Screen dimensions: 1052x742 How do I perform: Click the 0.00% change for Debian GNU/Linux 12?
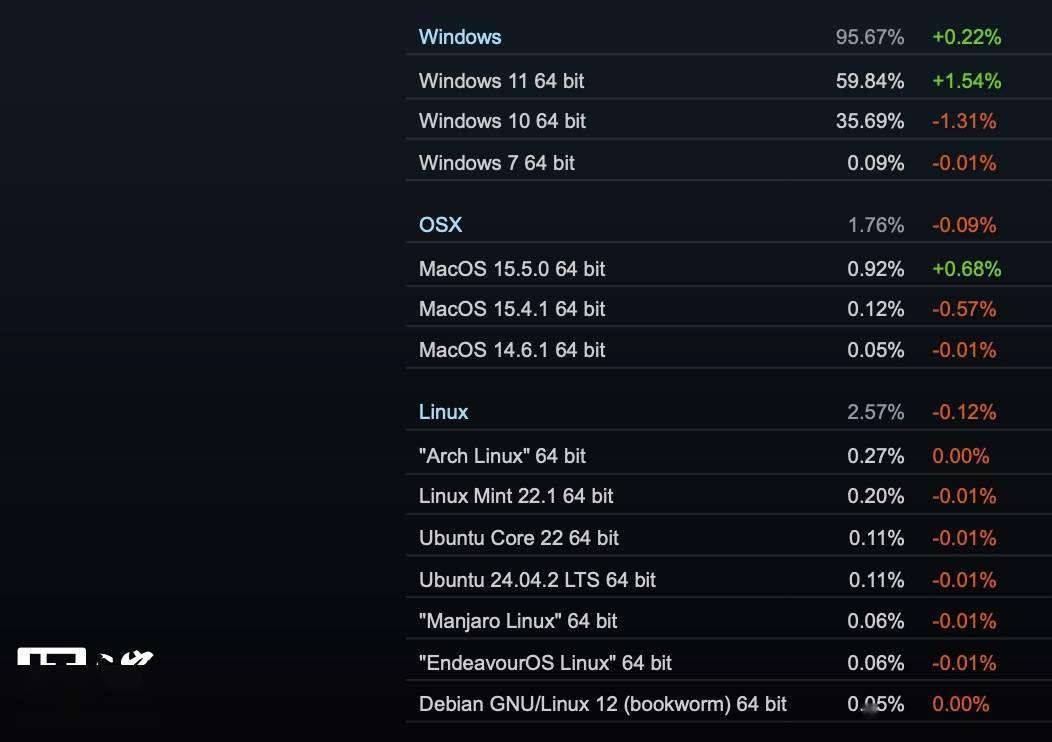pos(961,704)
